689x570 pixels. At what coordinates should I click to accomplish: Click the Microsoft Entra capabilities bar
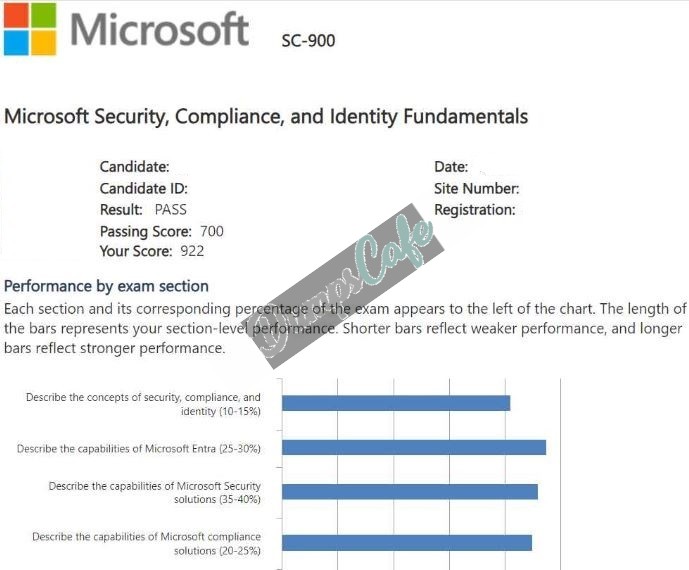coord(414,447)
